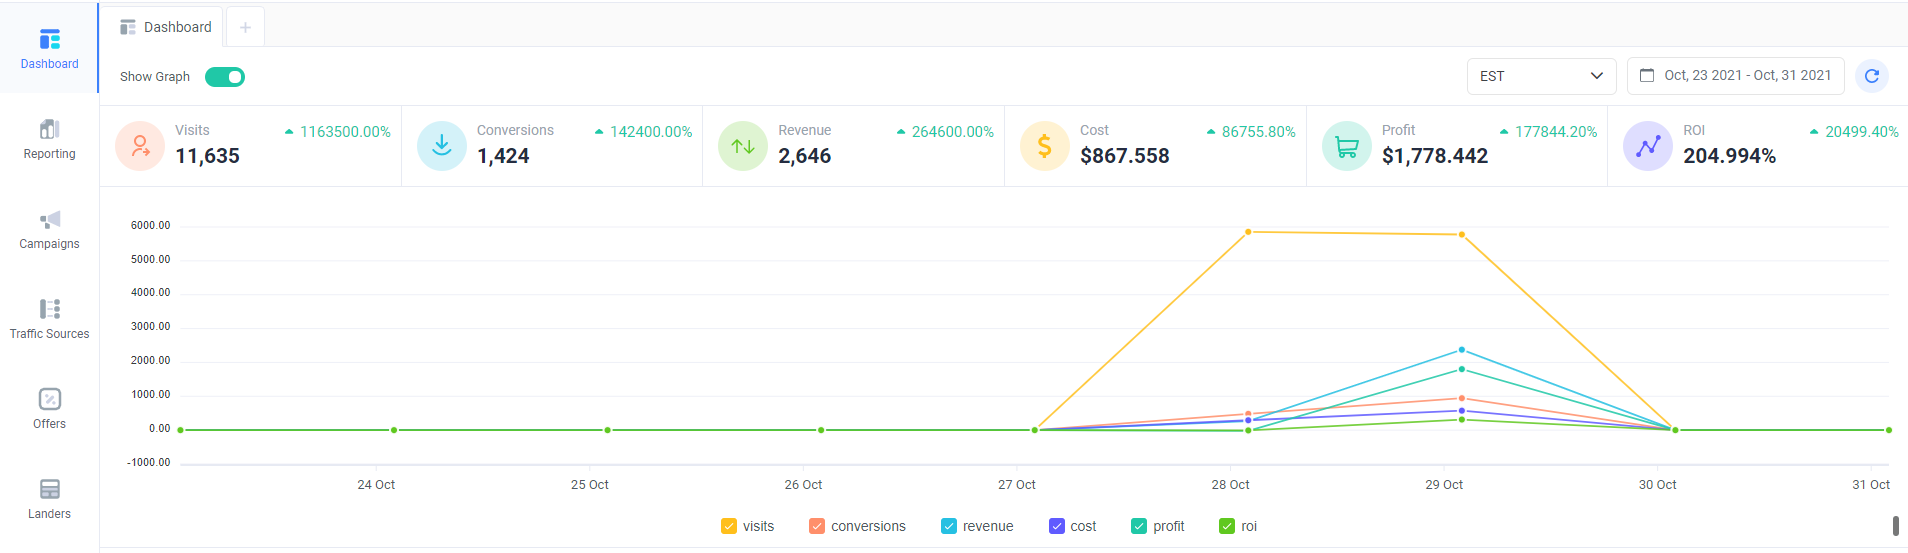Image resolution: width=1908 pixels, height=553 pixels.
Task: Open Reporting from the sidebar
Action: point(49,139)
